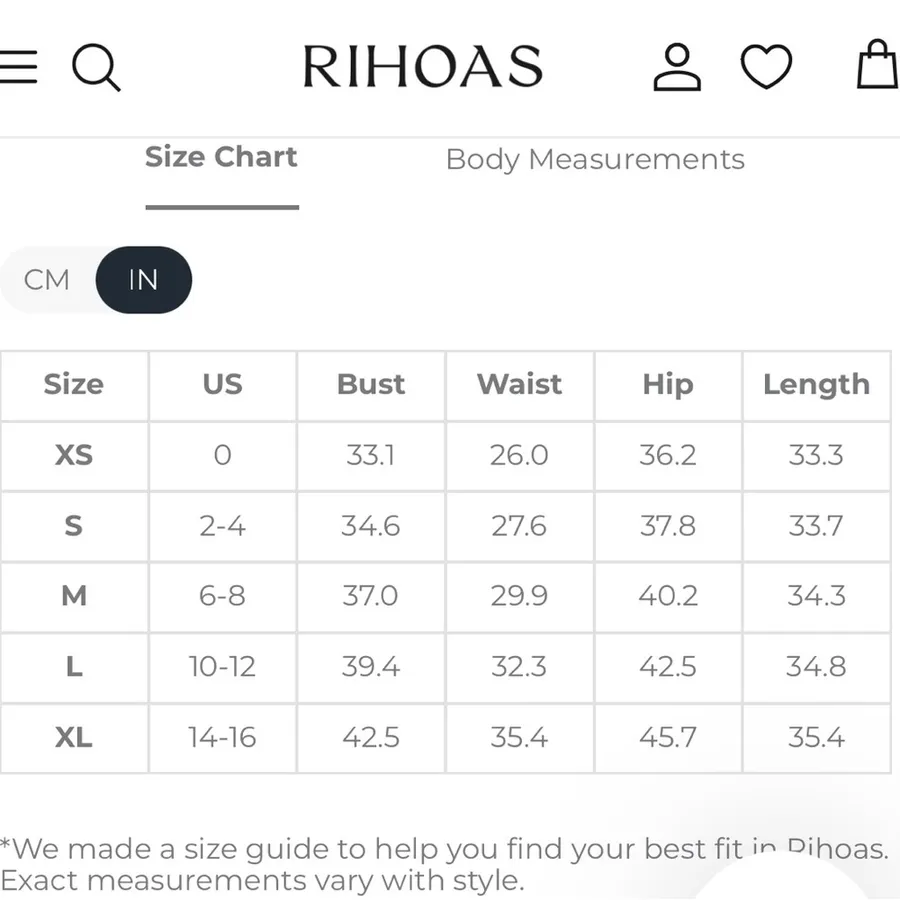Open the shopping bag icon
Image resolution: width=900 pixels, height=900 pixels.
878,64
